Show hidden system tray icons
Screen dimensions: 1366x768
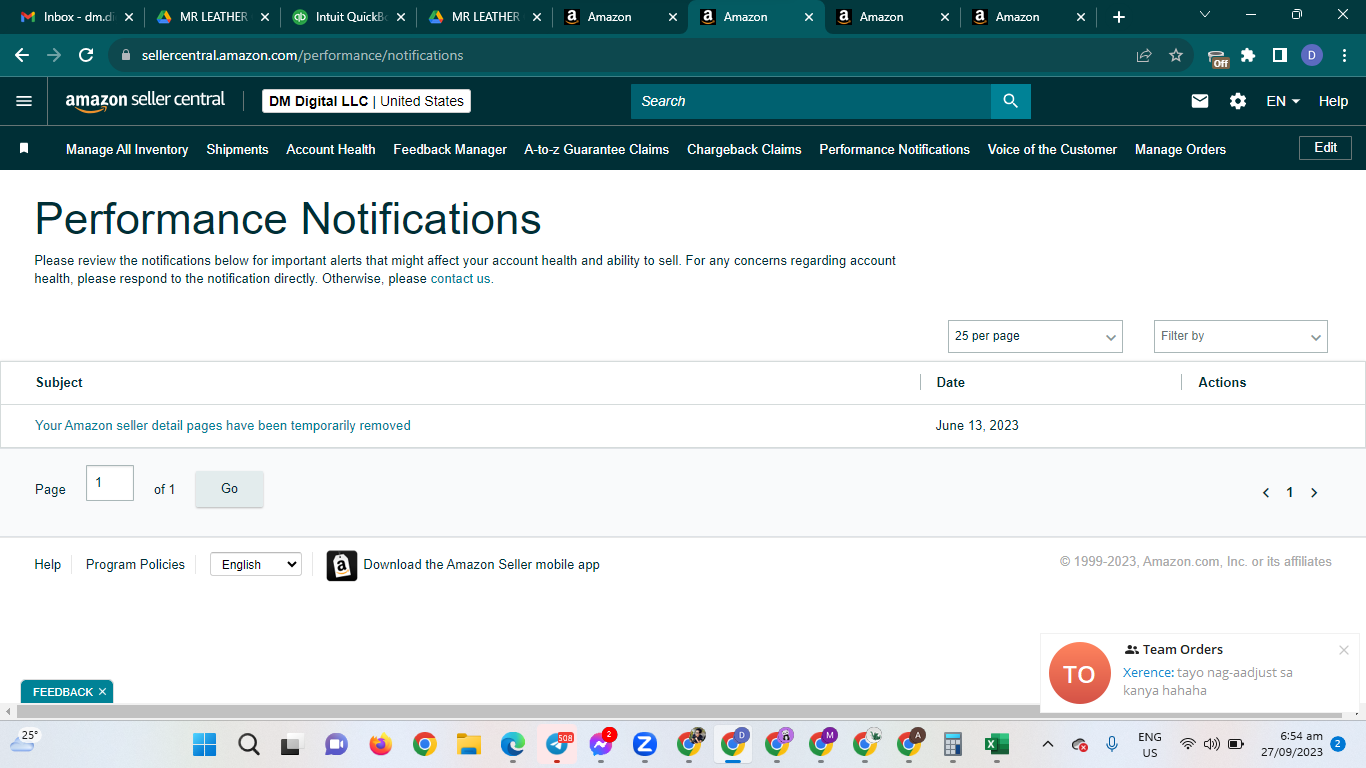[1047, 744]
